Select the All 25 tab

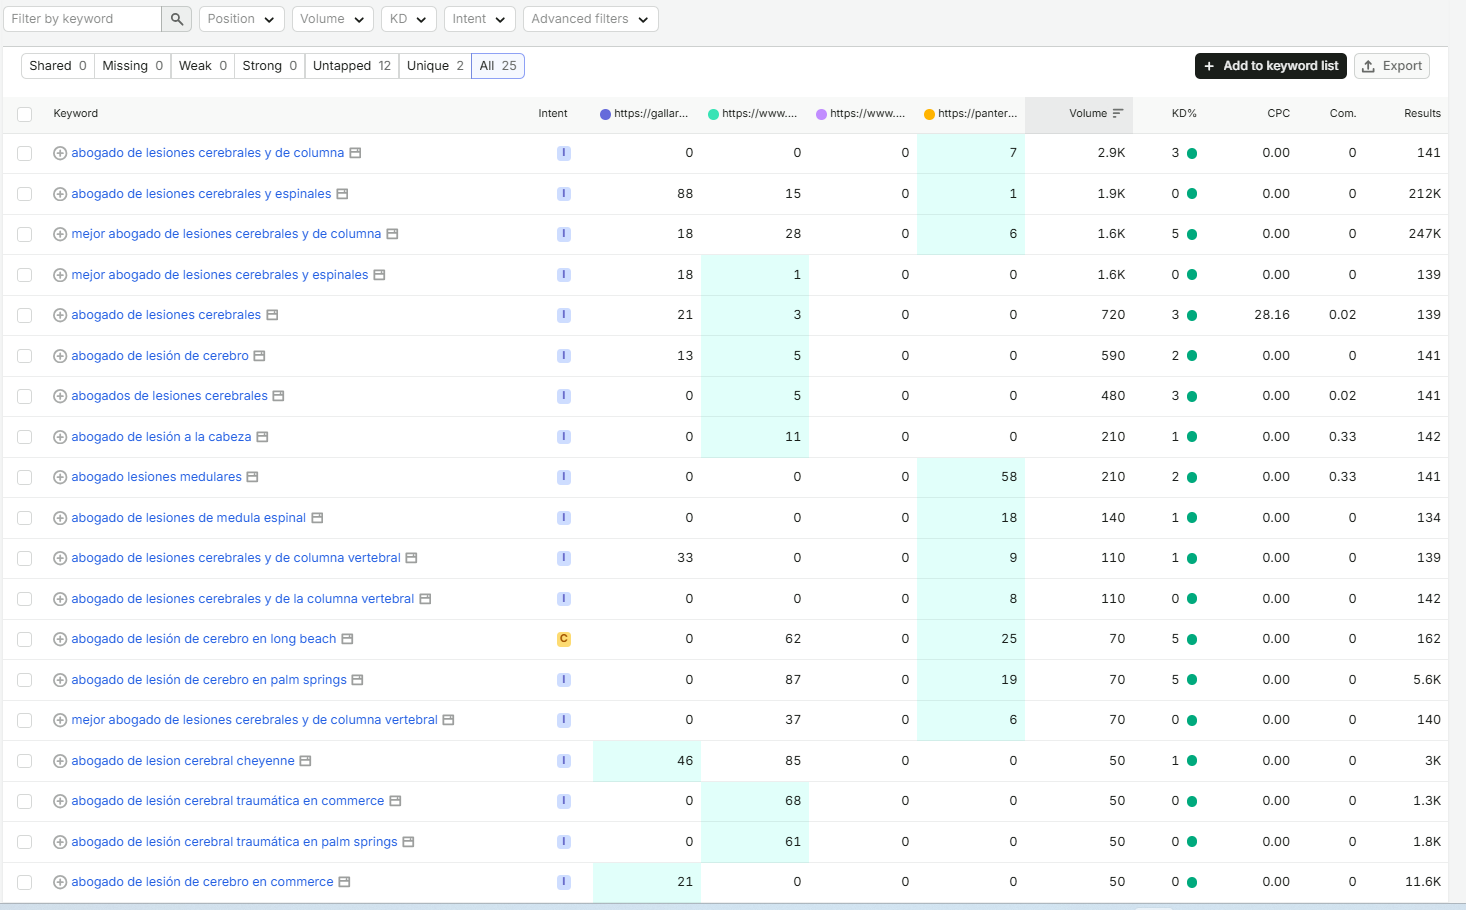498,66
